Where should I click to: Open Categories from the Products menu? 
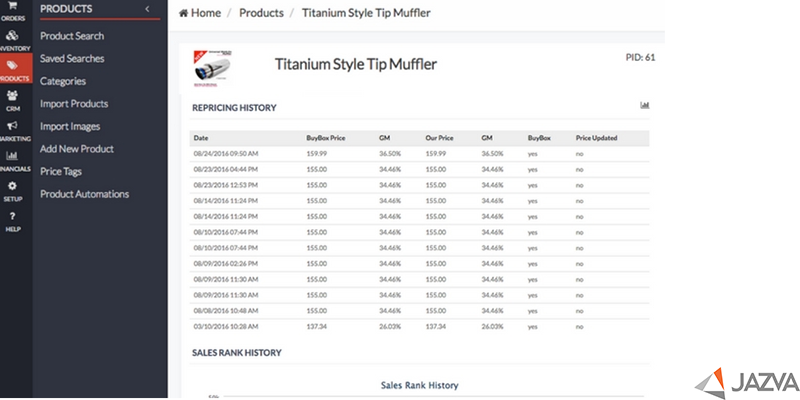tap(62, 81)
